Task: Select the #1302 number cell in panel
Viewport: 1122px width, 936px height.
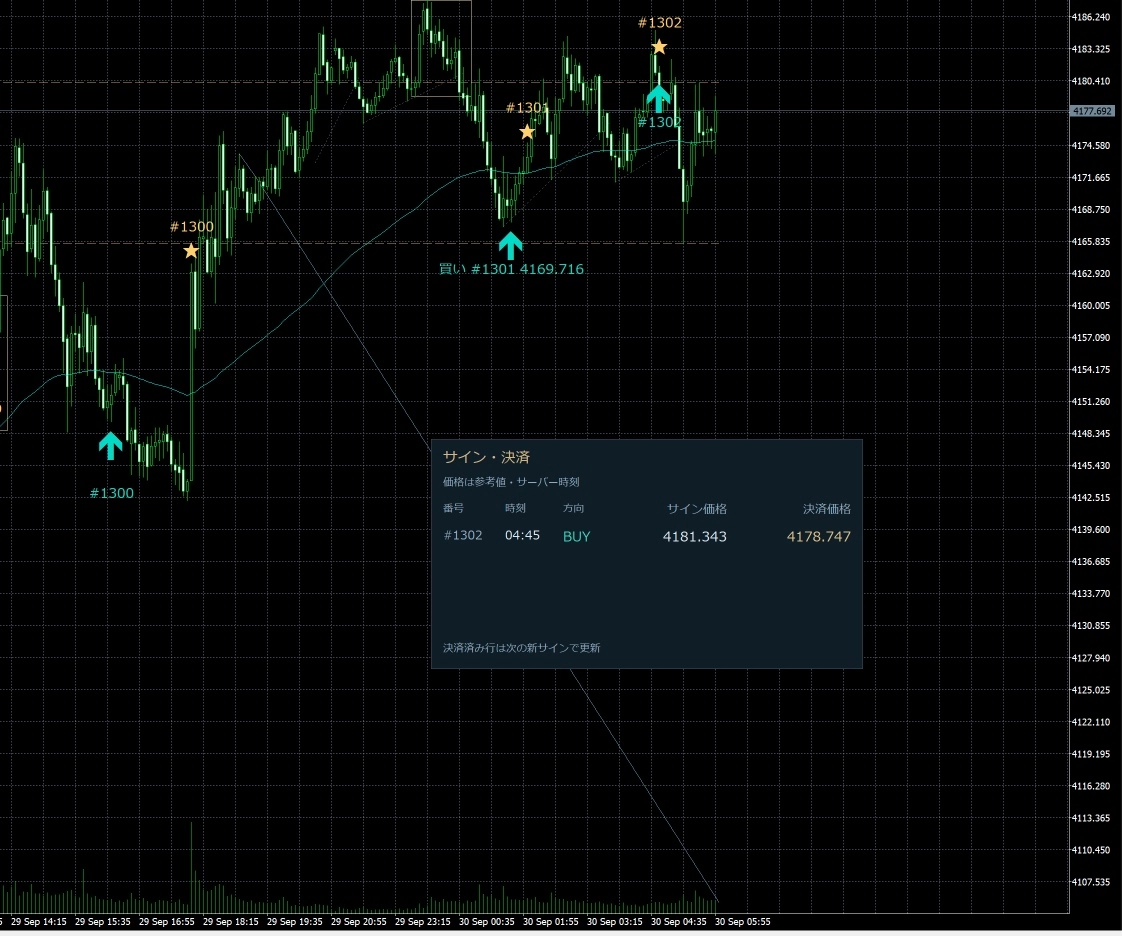Action: coord(463,535)
